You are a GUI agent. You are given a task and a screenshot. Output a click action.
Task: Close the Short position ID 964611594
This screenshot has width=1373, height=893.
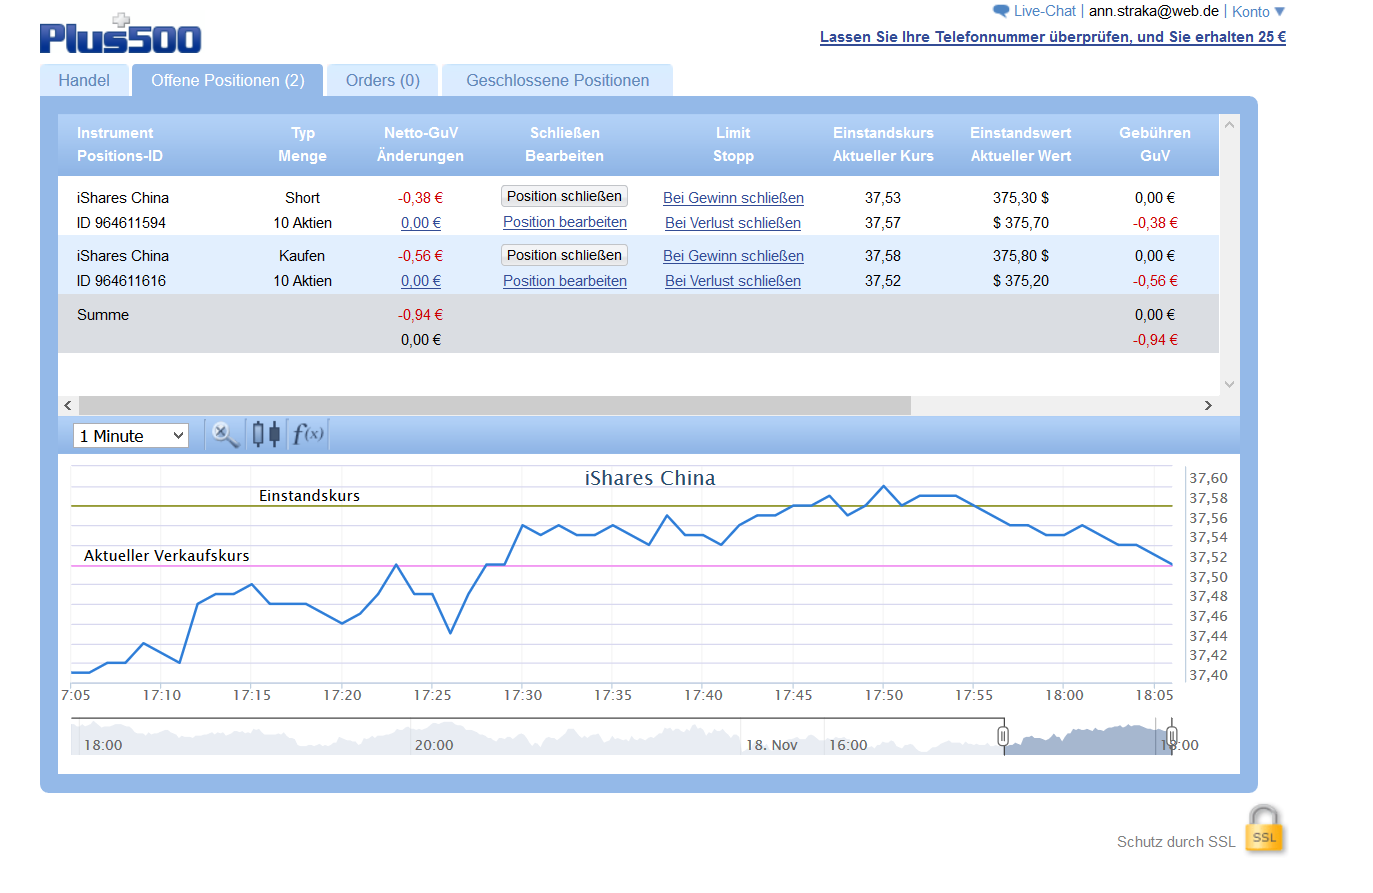(x=564, y=196)
